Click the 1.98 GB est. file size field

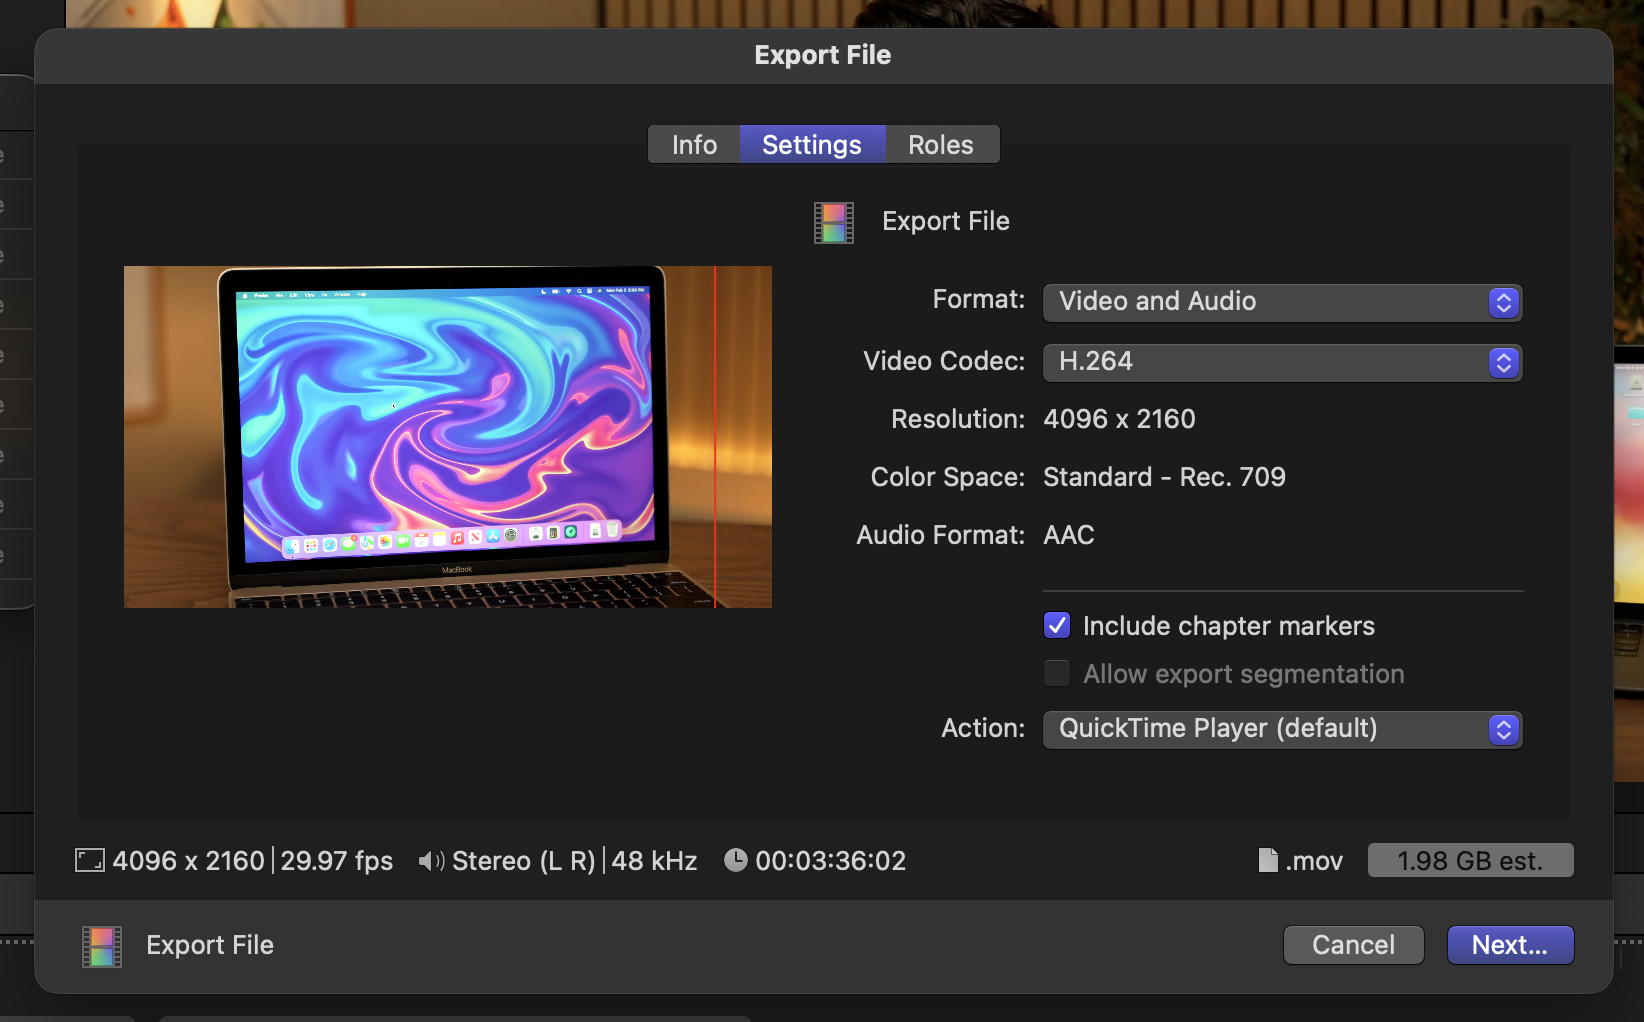(x=1469, y=861)
